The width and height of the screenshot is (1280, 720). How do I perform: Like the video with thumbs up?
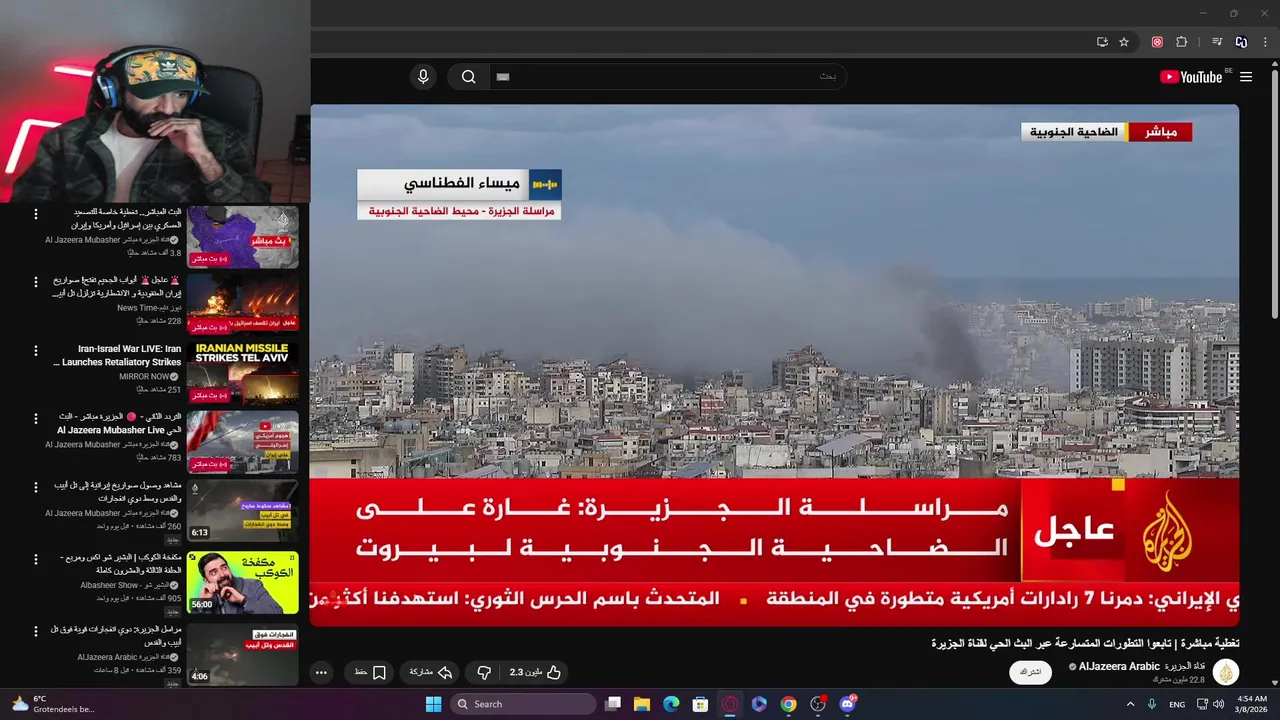537,673
